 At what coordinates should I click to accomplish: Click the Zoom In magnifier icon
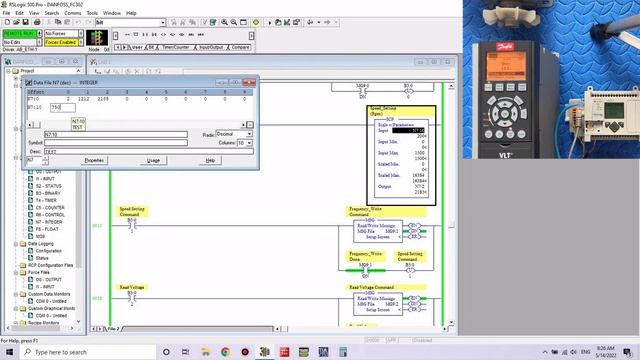pyautogui.click(x=224, y=22)
